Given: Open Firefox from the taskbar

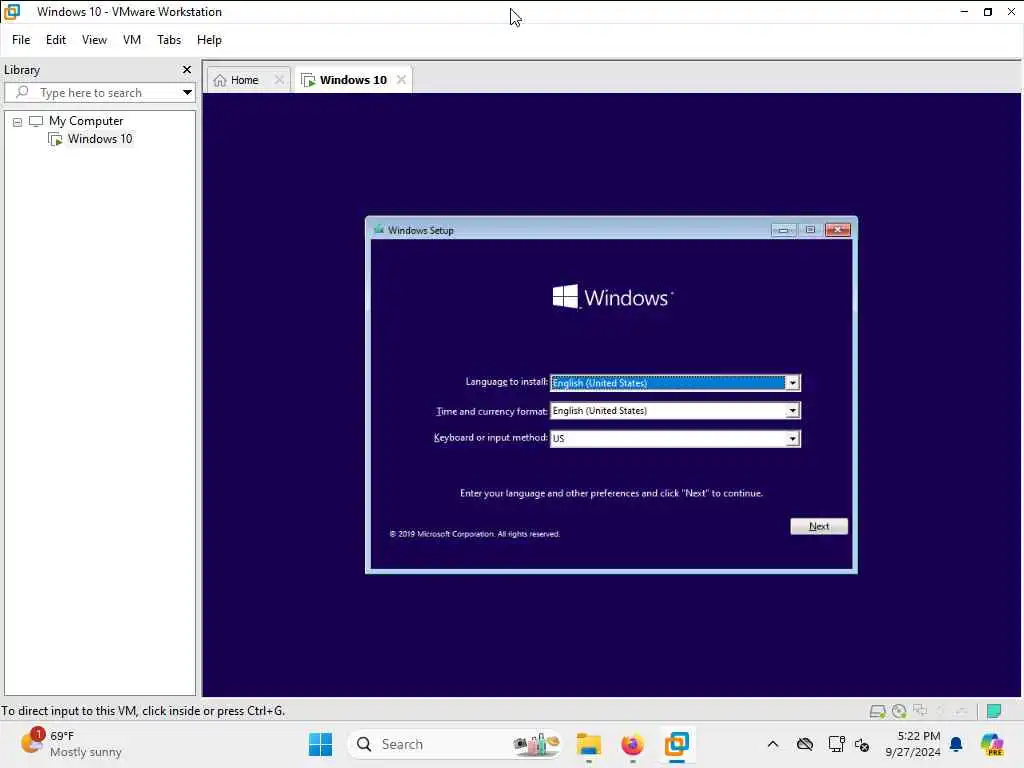Looking at the screenshot, I should click(x=632, y=744).
